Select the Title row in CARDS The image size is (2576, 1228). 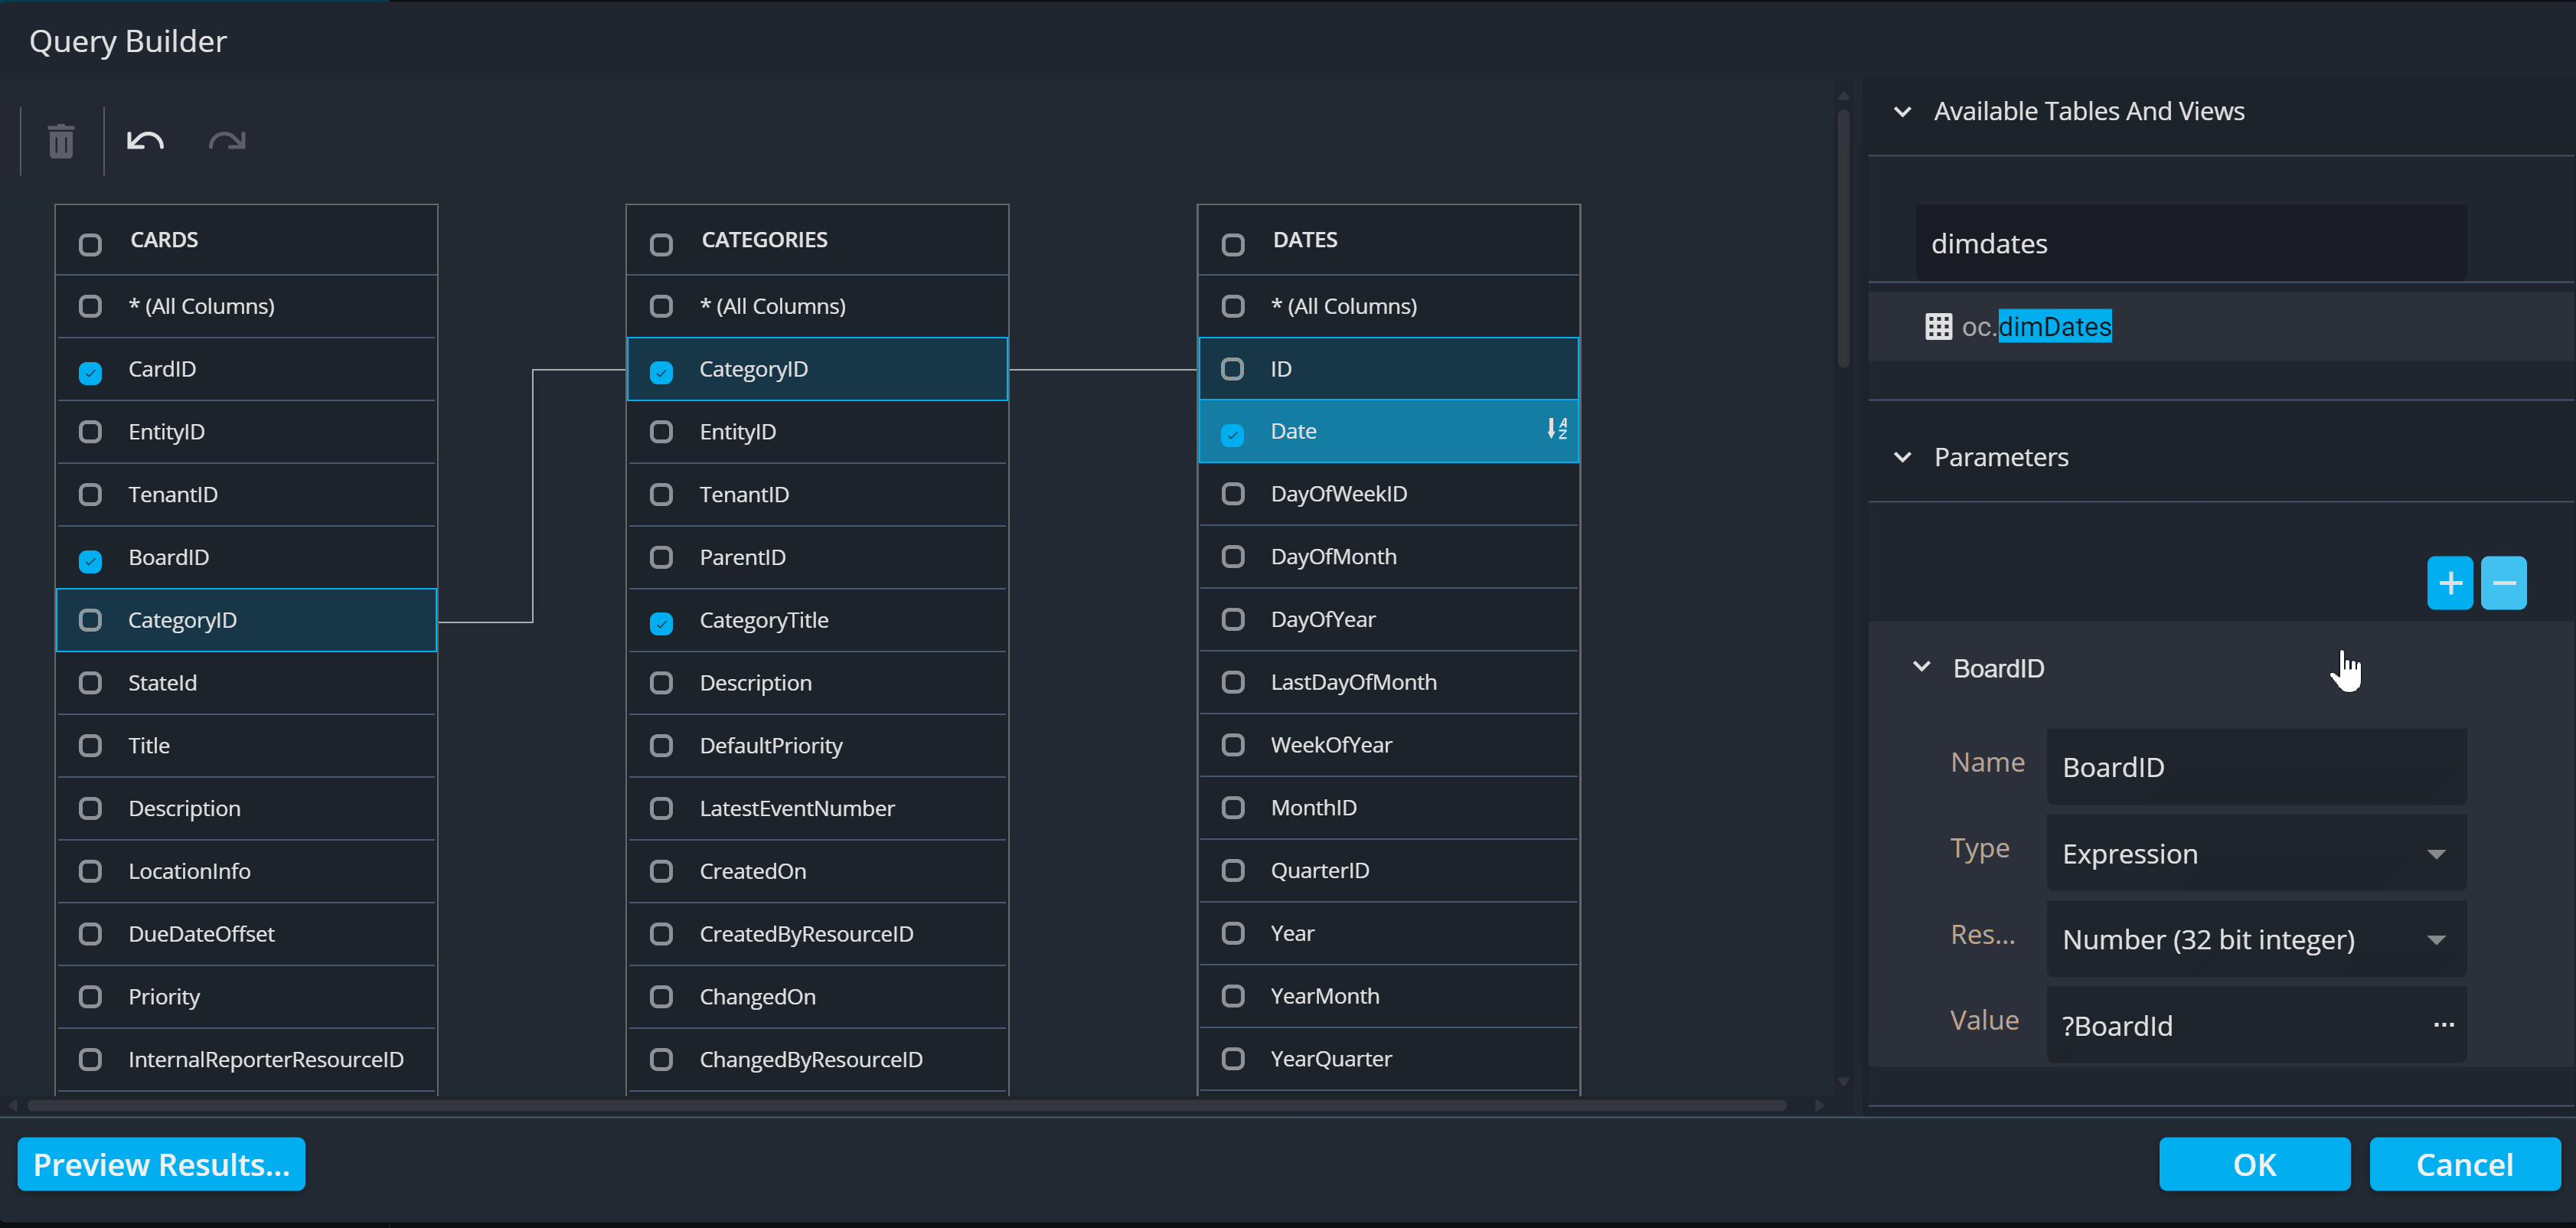pyautogui.click(x=246, y=746)
